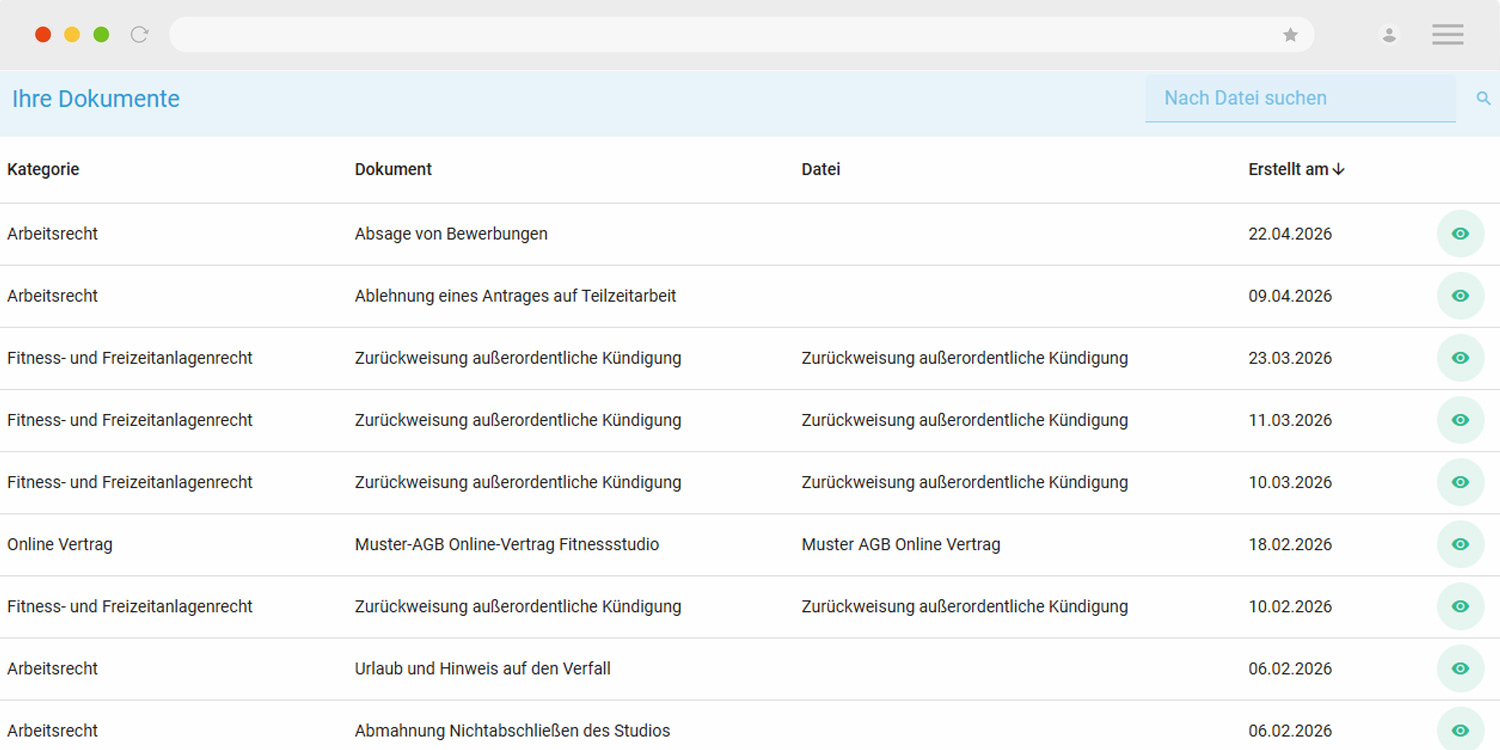Click Fitness category in 10.03.2026 row

click(x=130, y=482)
